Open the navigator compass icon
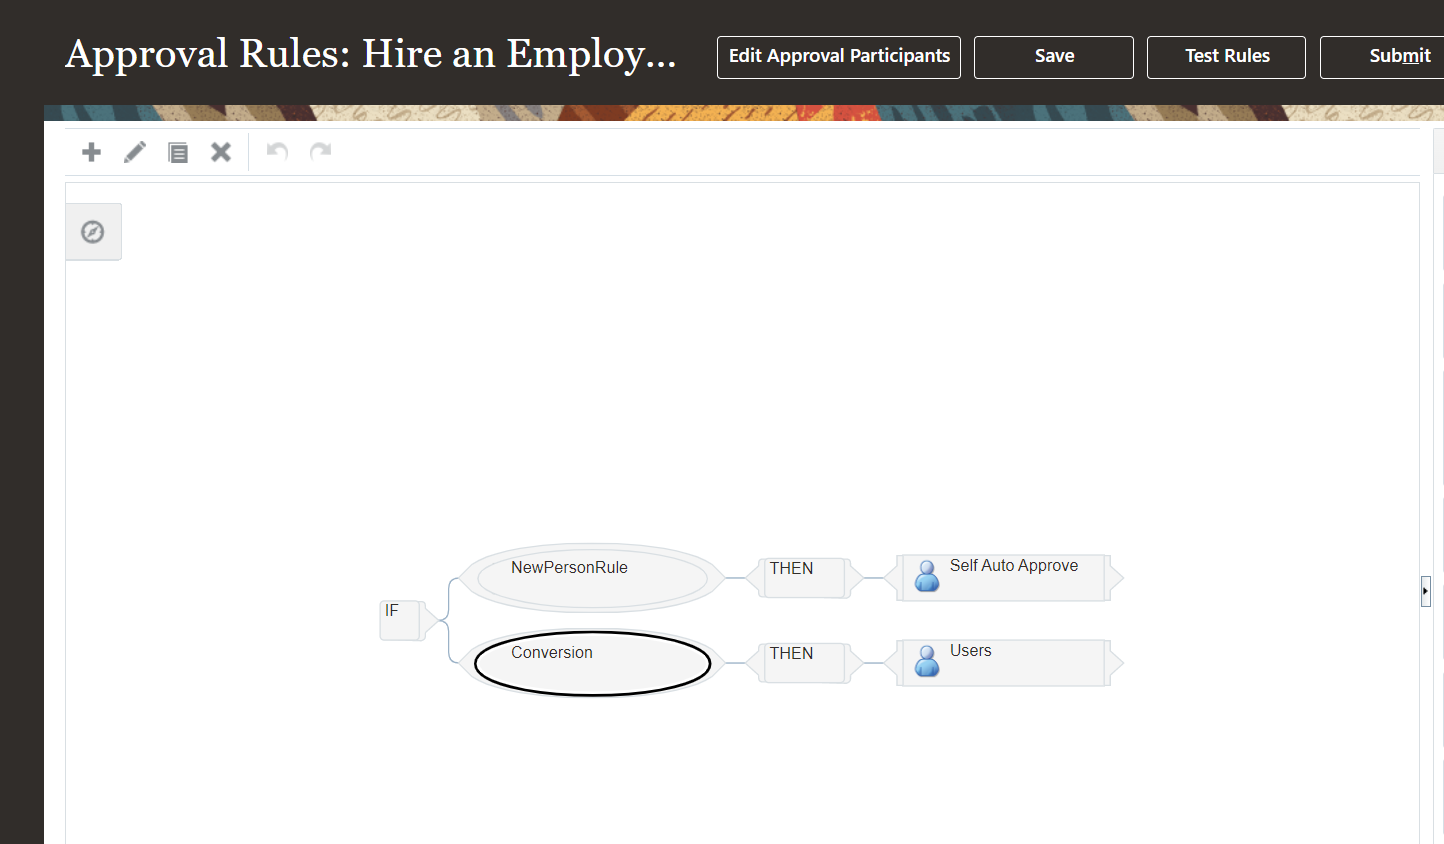Screen dimensions: 1444x844 93,231
